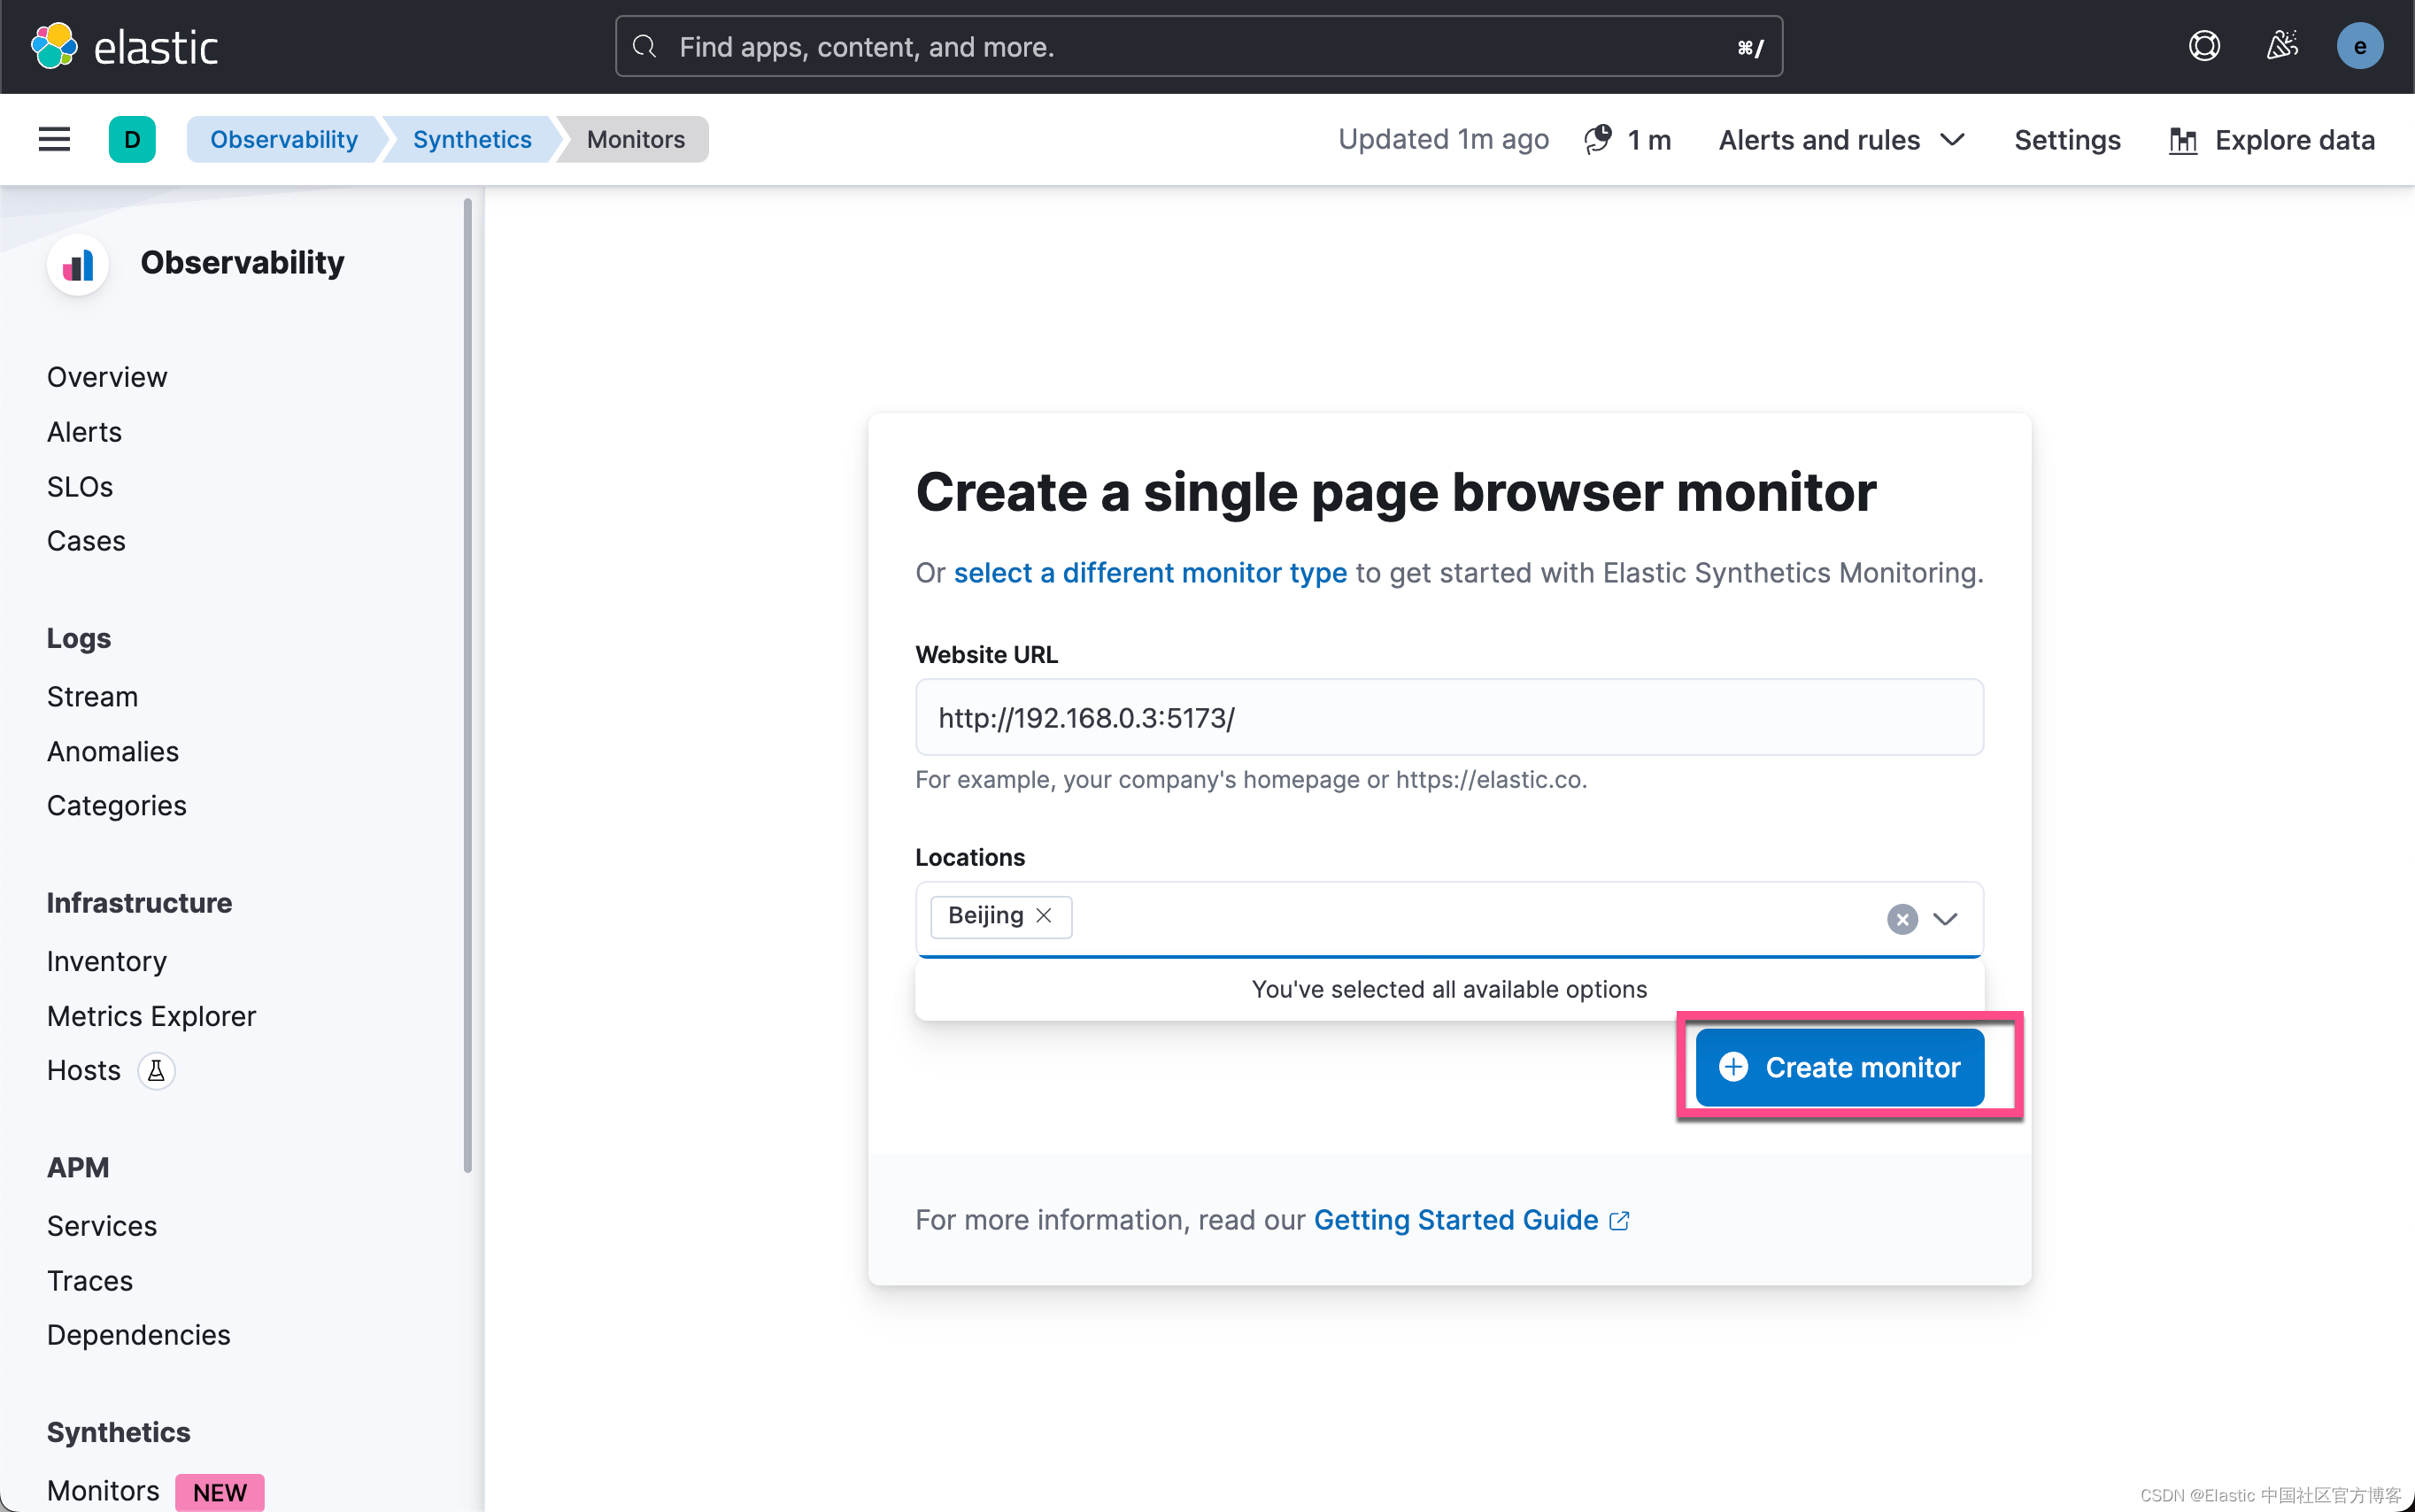The image size is (2415, 1512).
Task: Expand the Locations dropdown chevron
Action: point(1944,918)
